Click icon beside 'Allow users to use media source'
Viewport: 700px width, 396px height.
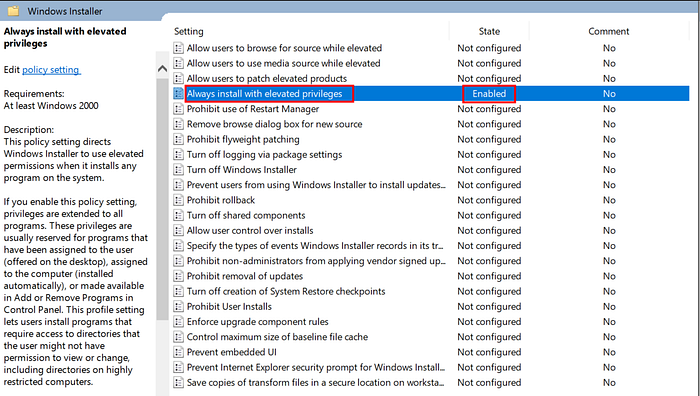[x=179, y=63]
